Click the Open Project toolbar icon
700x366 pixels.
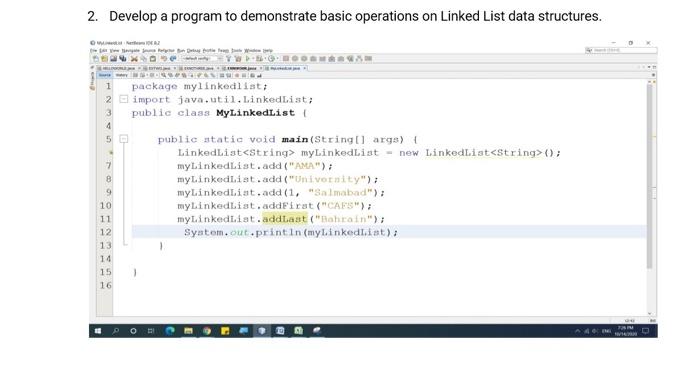point(113,58)
